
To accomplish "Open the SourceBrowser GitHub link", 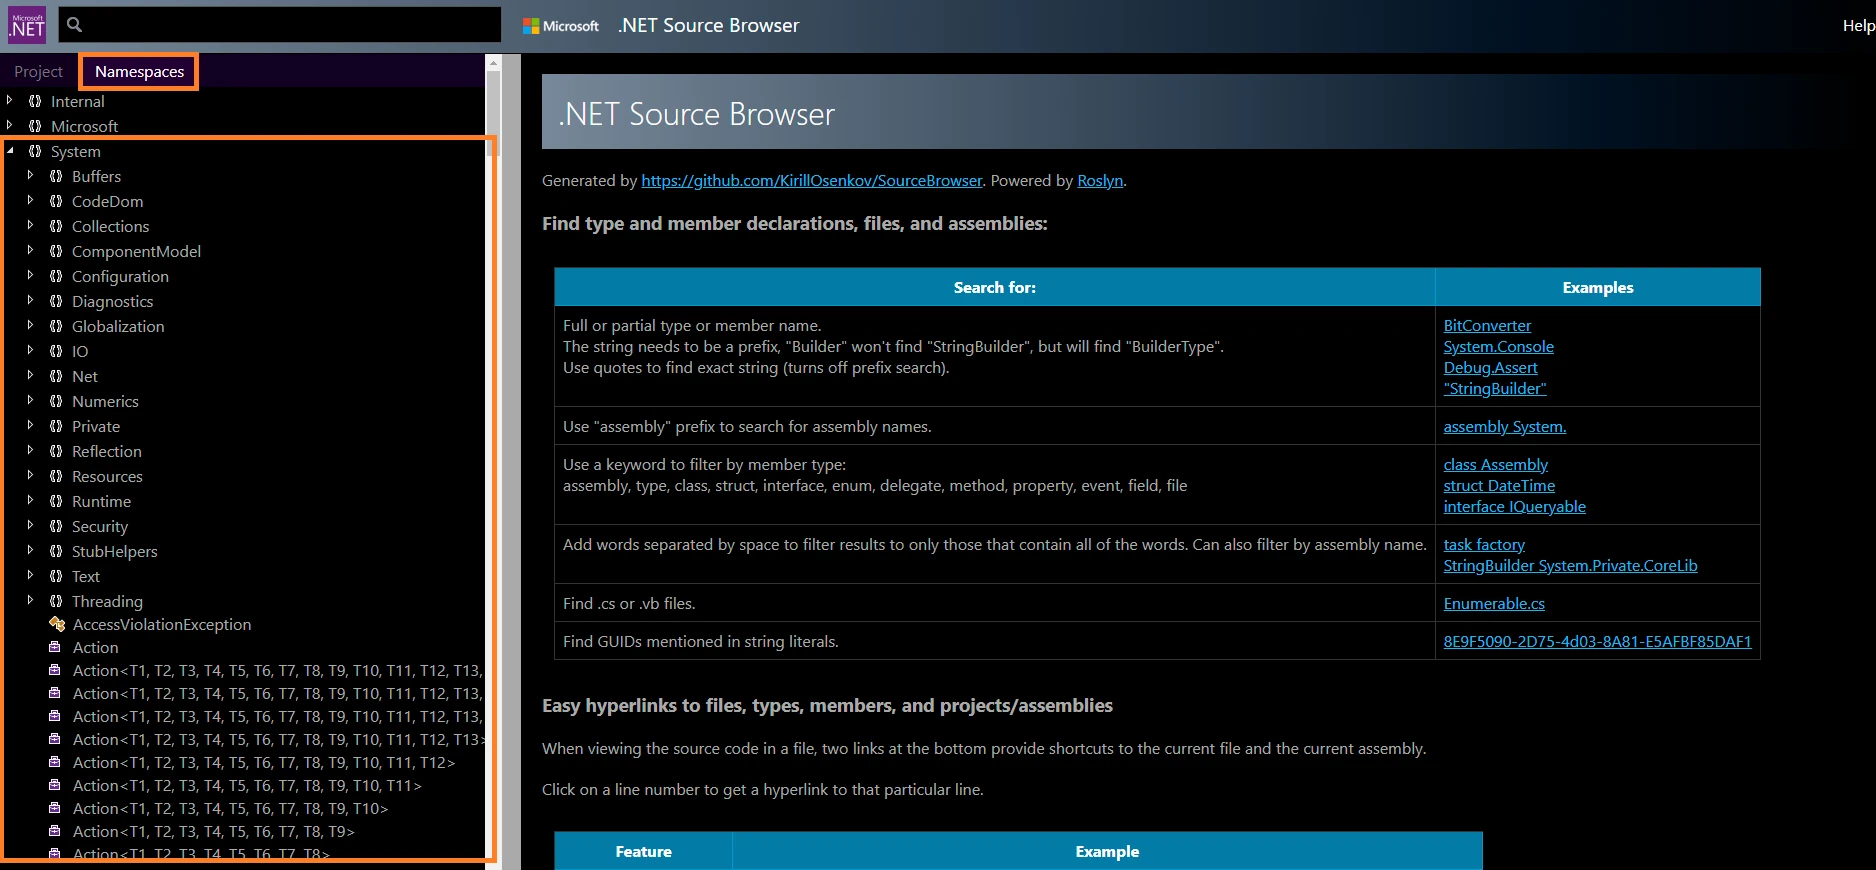I will pos(812,181).
